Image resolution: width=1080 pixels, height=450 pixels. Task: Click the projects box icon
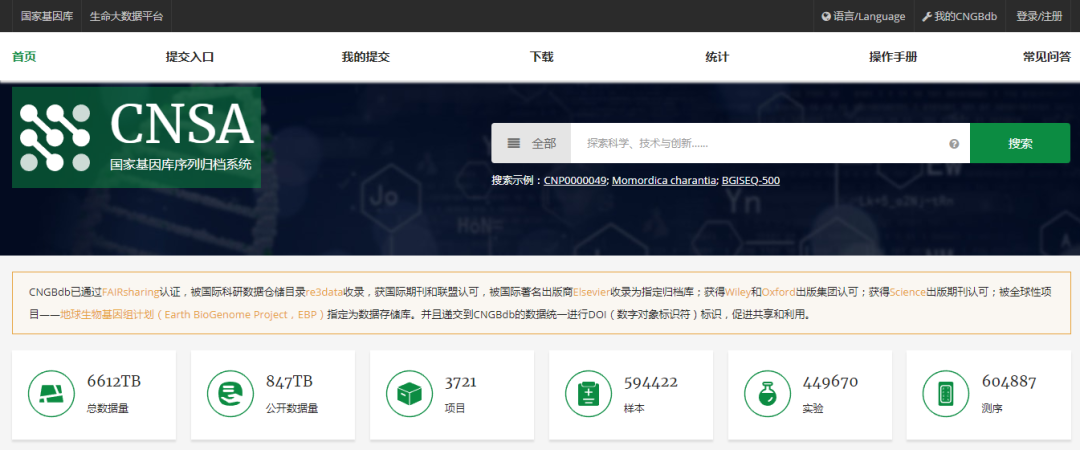[409, 394]
